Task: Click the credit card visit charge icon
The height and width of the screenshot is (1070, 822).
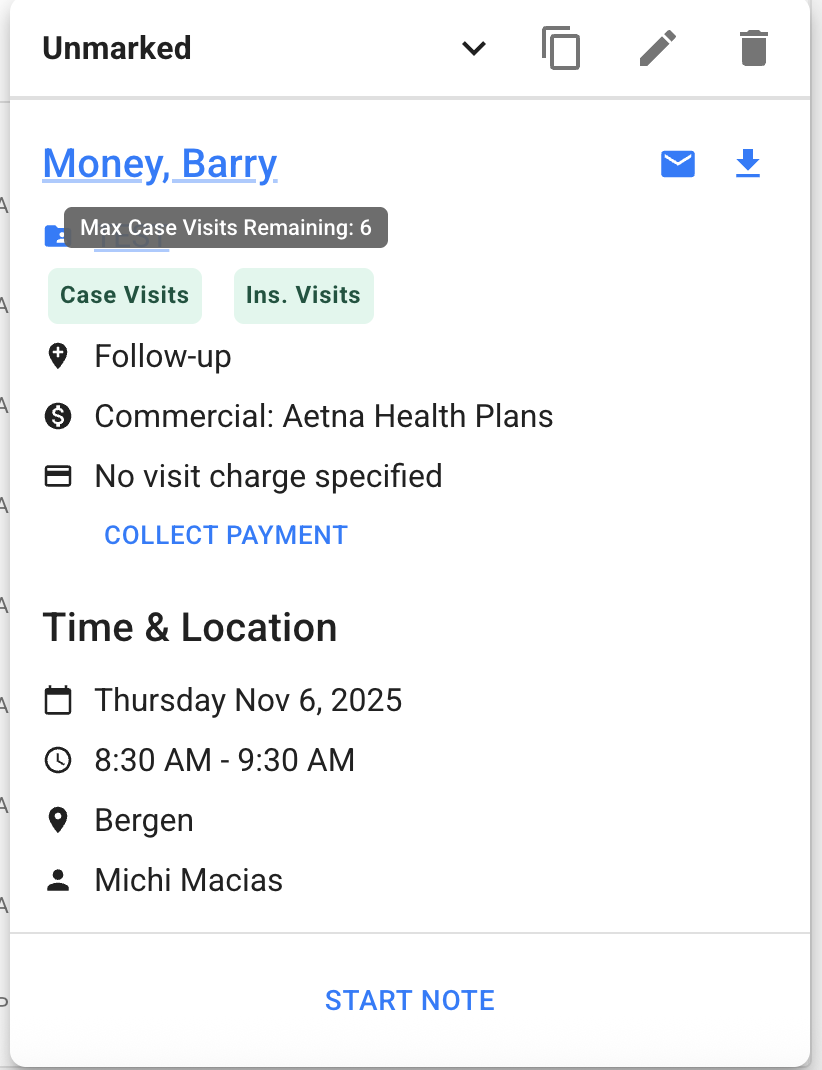Action: [x=59, y=476]
